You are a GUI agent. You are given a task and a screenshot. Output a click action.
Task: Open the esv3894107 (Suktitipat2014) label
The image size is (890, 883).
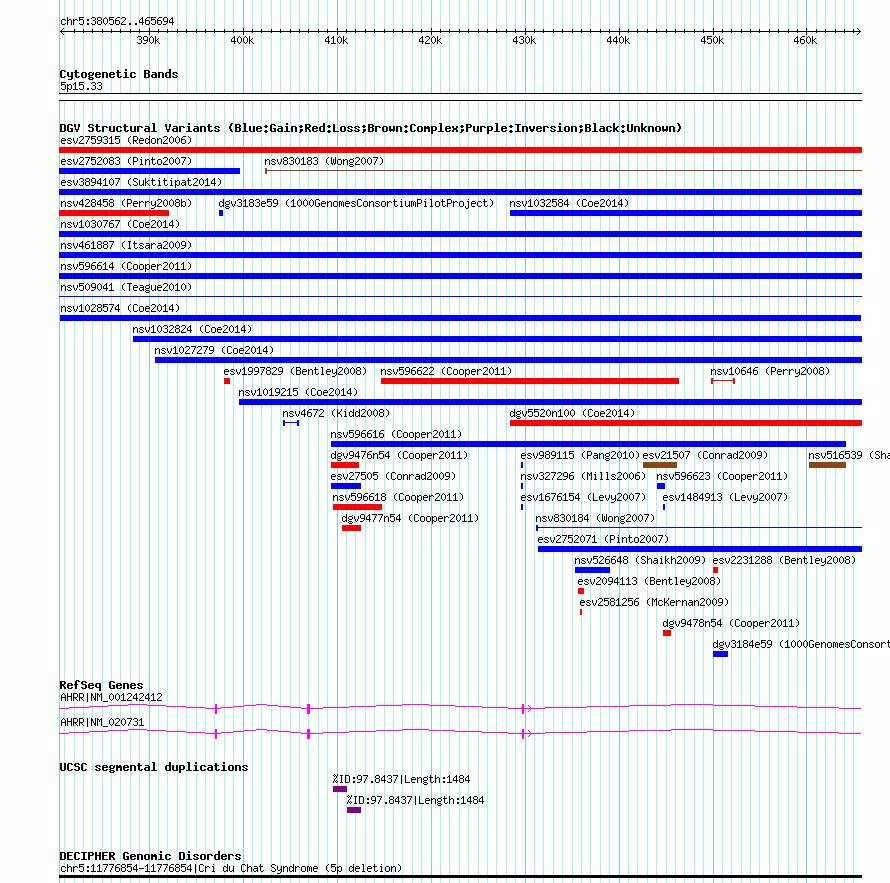(141, 182)
